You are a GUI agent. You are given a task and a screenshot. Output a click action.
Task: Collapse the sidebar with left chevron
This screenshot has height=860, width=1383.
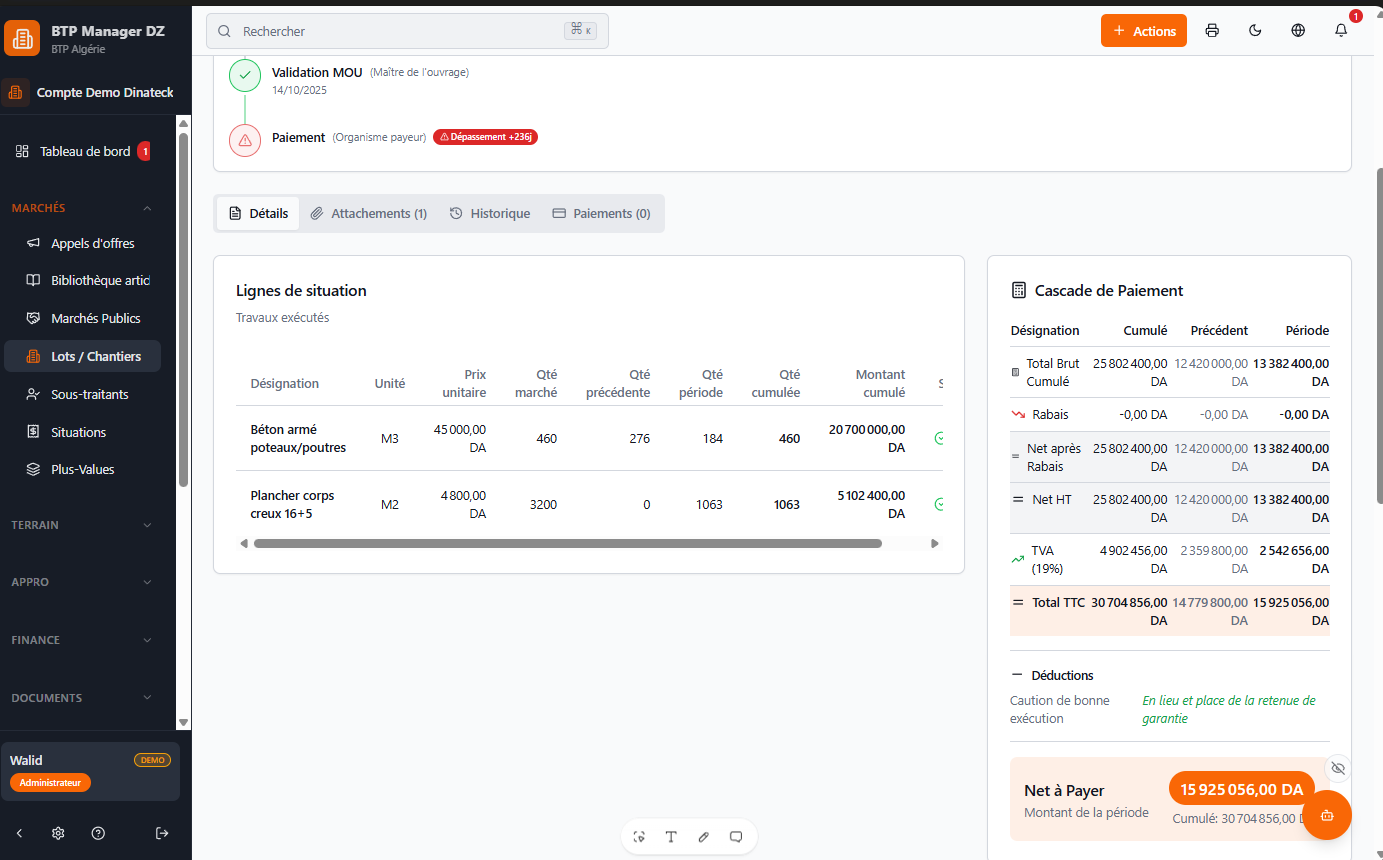click(19, 833)
